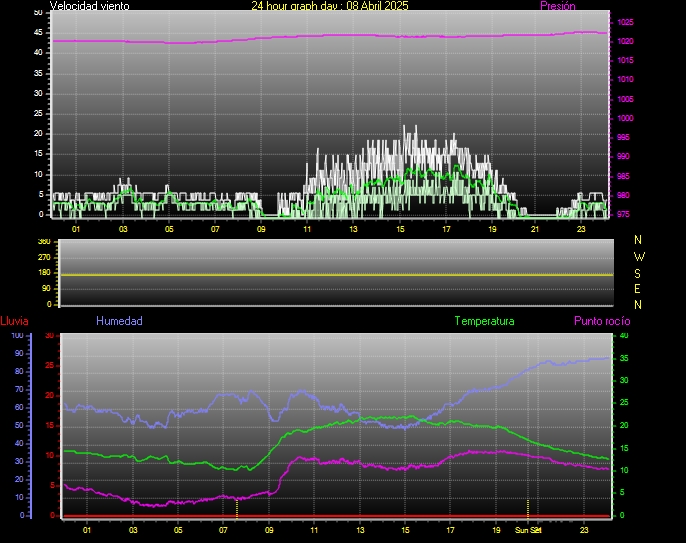Click the green "40" temperature axis value
Screen dimensions: 686x543
pyautogui.click(x=624, y=336)
